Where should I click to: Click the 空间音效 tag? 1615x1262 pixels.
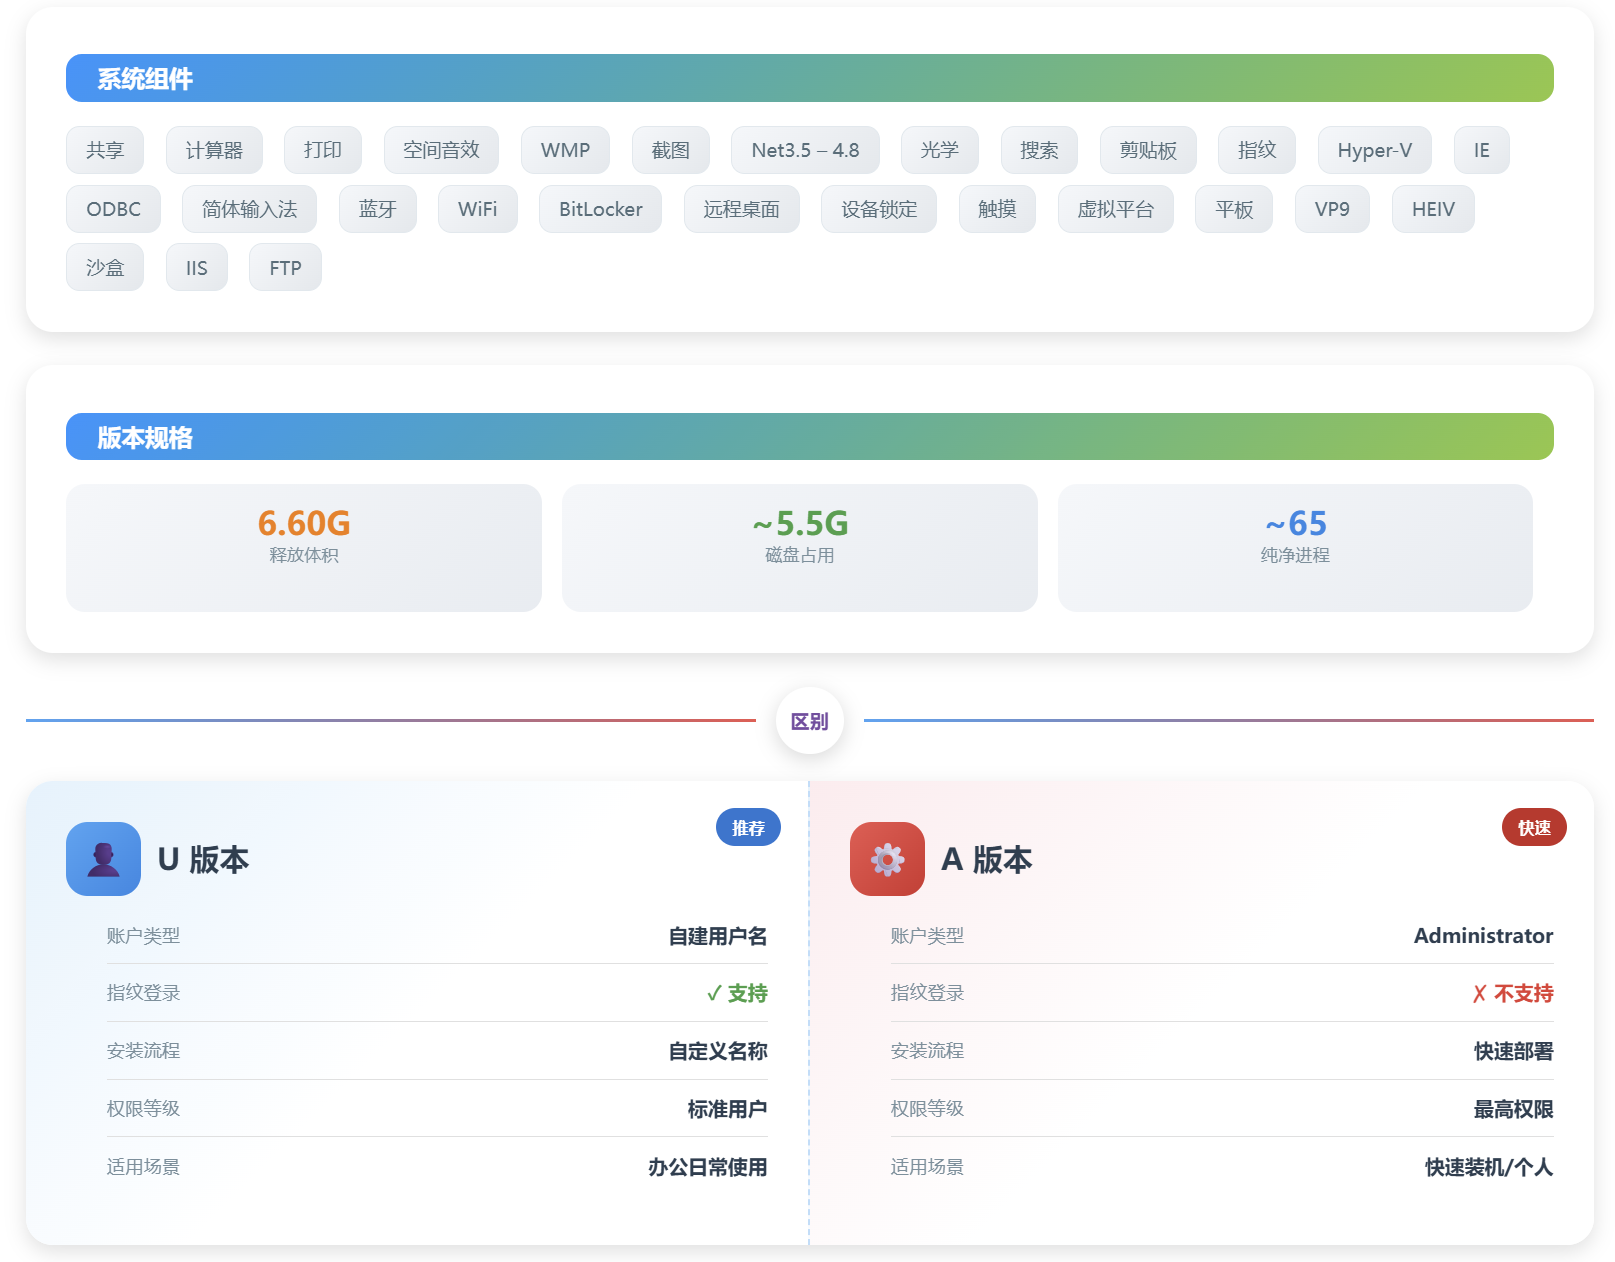point(441,150)
